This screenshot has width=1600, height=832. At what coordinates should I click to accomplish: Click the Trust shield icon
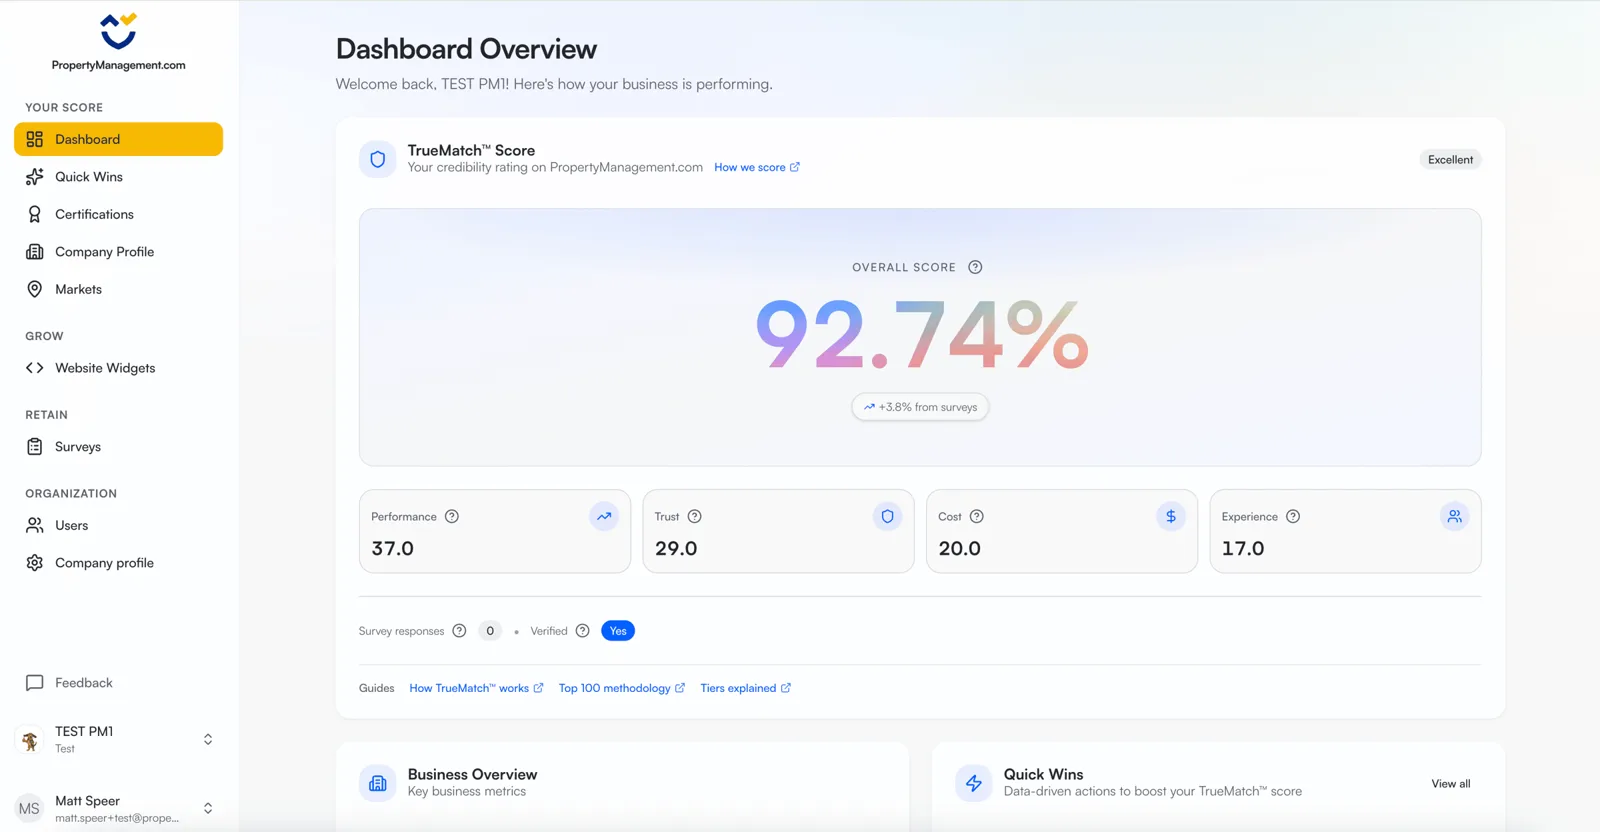point(887,517)
